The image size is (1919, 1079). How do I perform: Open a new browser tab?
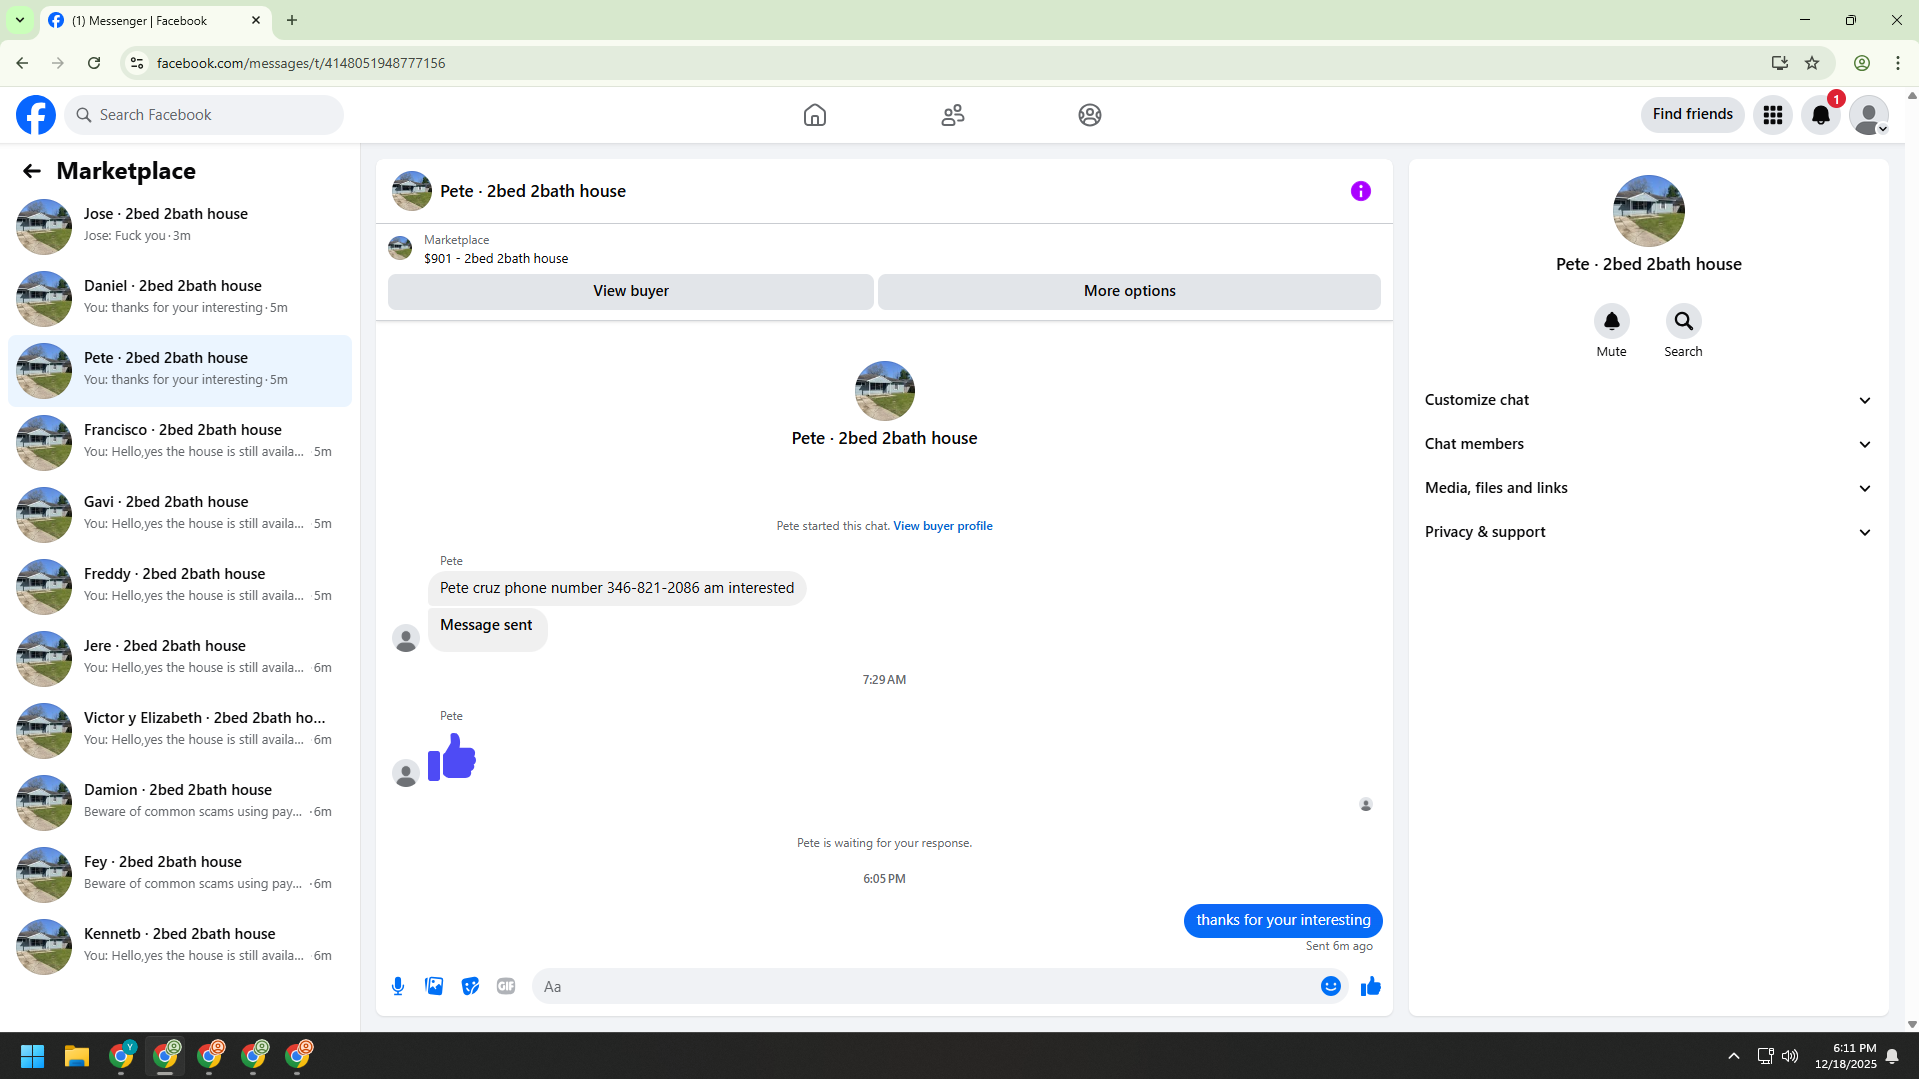292,20
